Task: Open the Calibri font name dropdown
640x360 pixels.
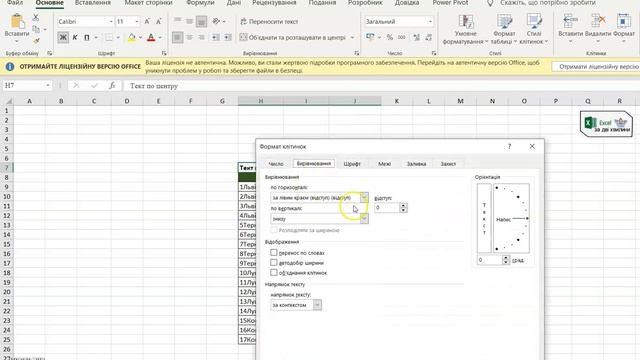Action: pos(111,21)
